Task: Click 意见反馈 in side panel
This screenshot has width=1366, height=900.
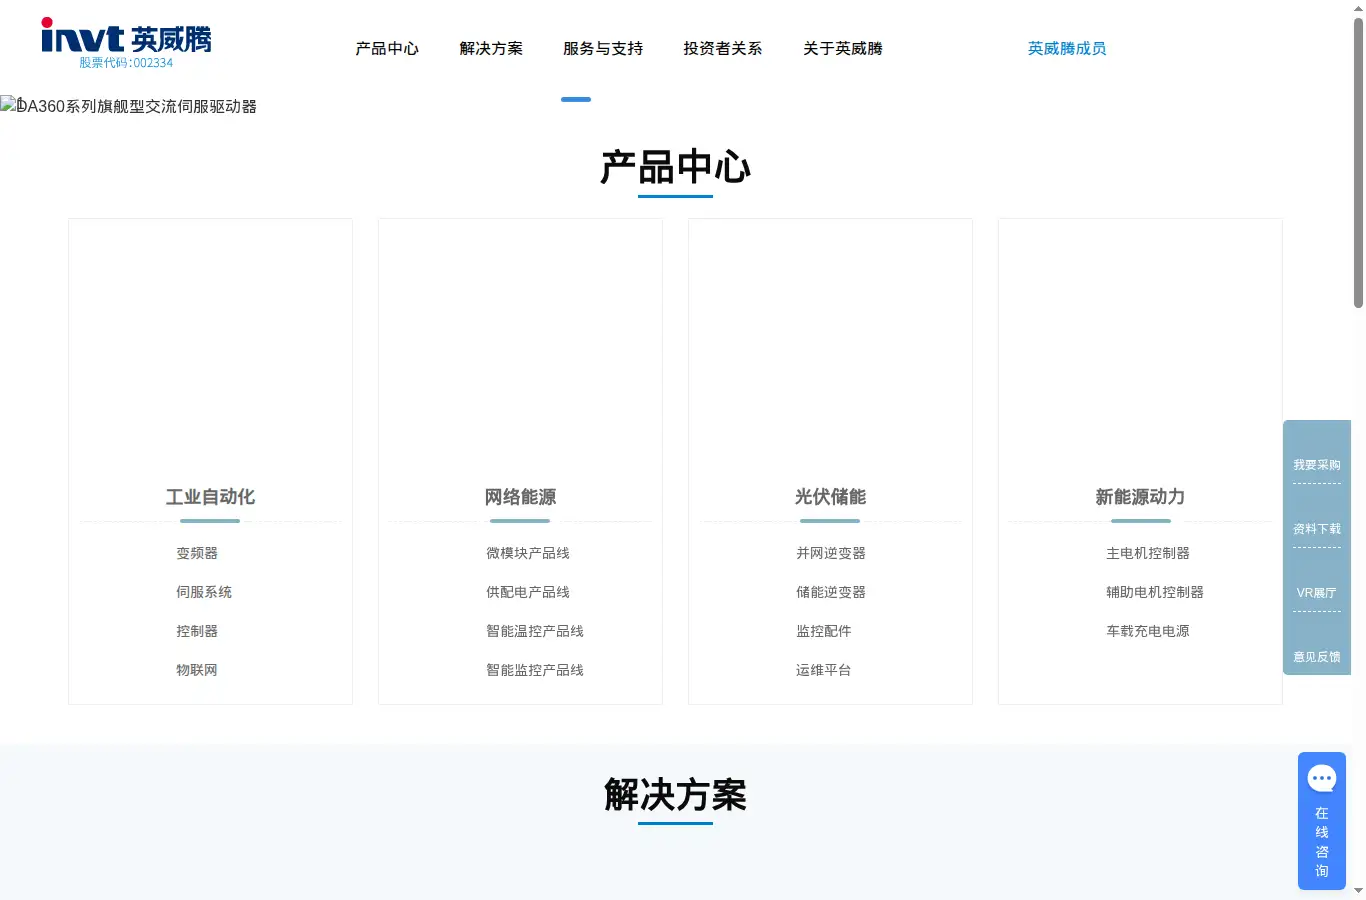Action: 1317,657
